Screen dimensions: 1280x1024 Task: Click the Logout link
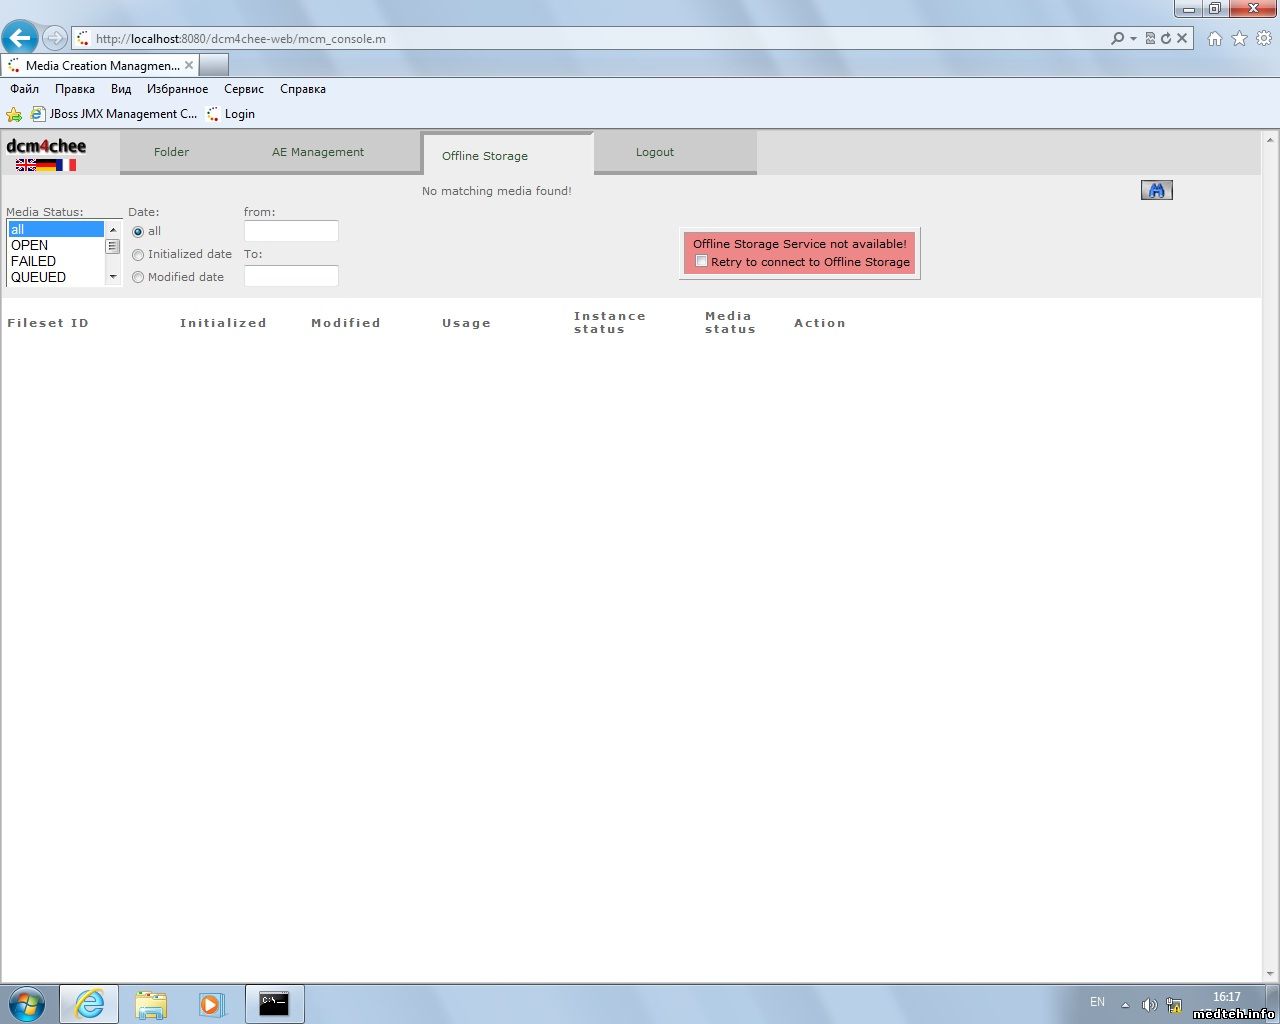pyautogui.click(x=655, y=152)
